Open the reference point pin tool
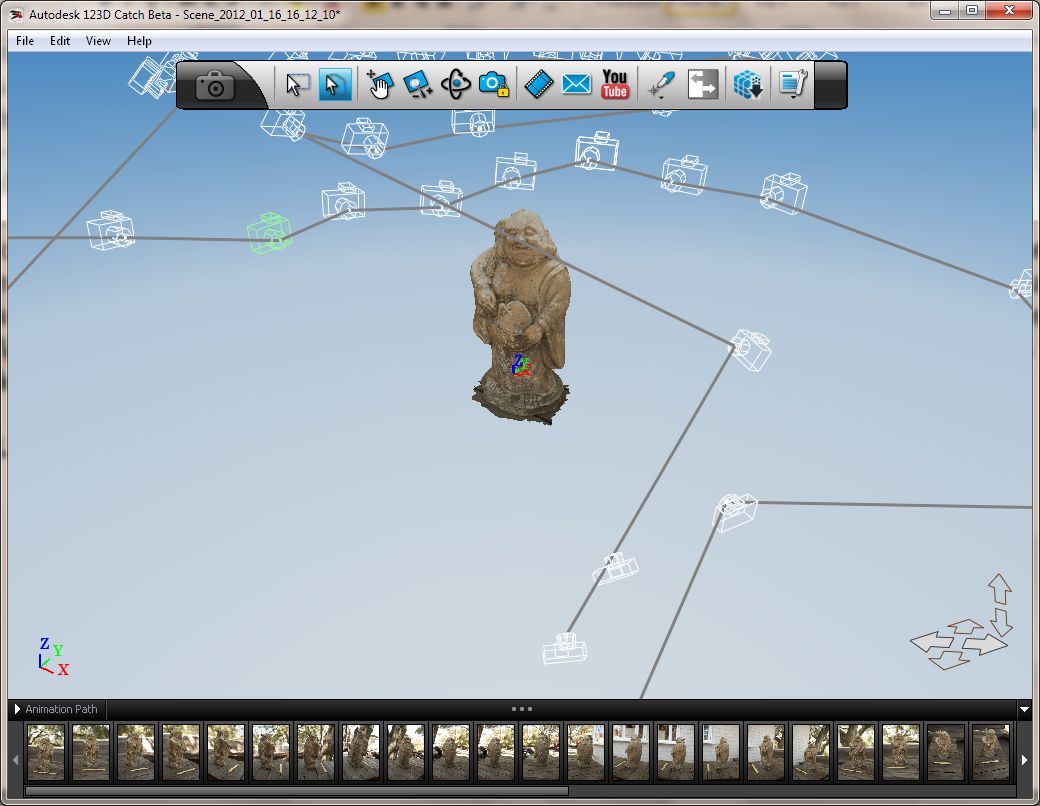The height and width of the screenshot is (806, 1040). tap(661, 85)
